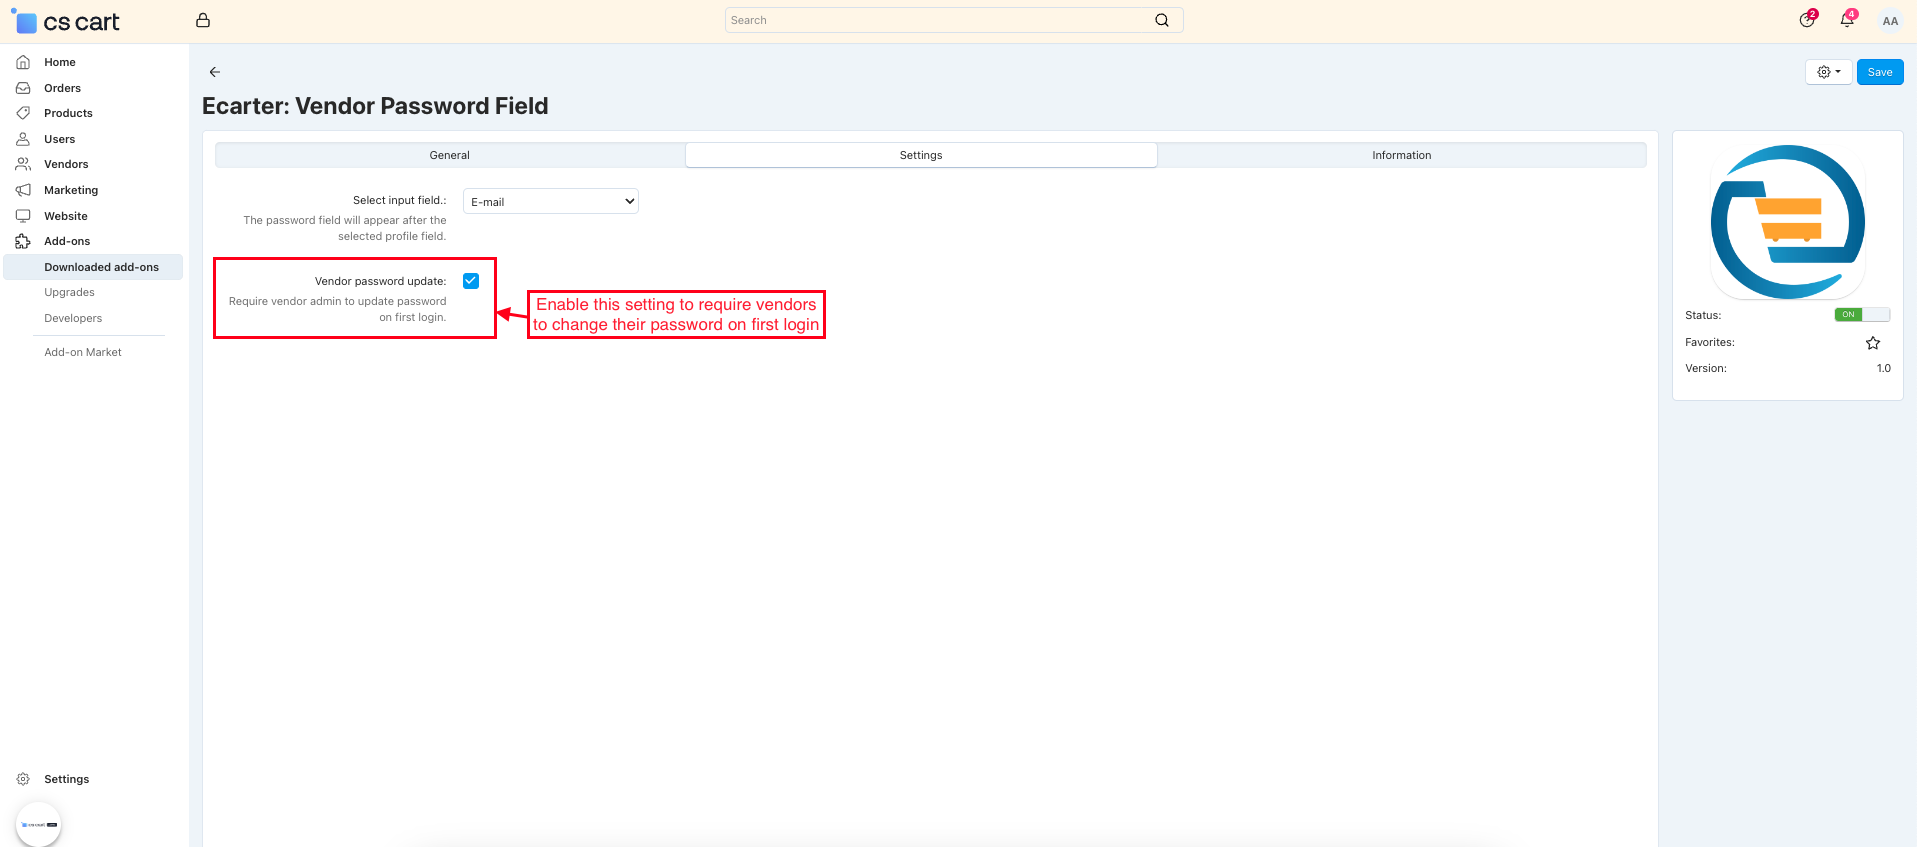Screen dimensions: 1917x847
Task: Open the Add-on Market link
Action: point(83,352)
